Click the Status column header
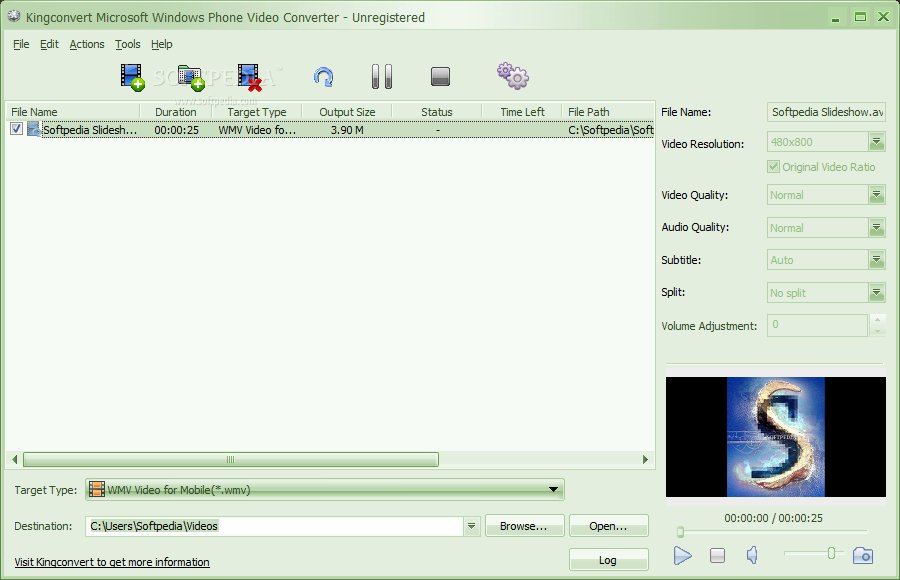The image size is (900, 580). [x=437, y=112]
